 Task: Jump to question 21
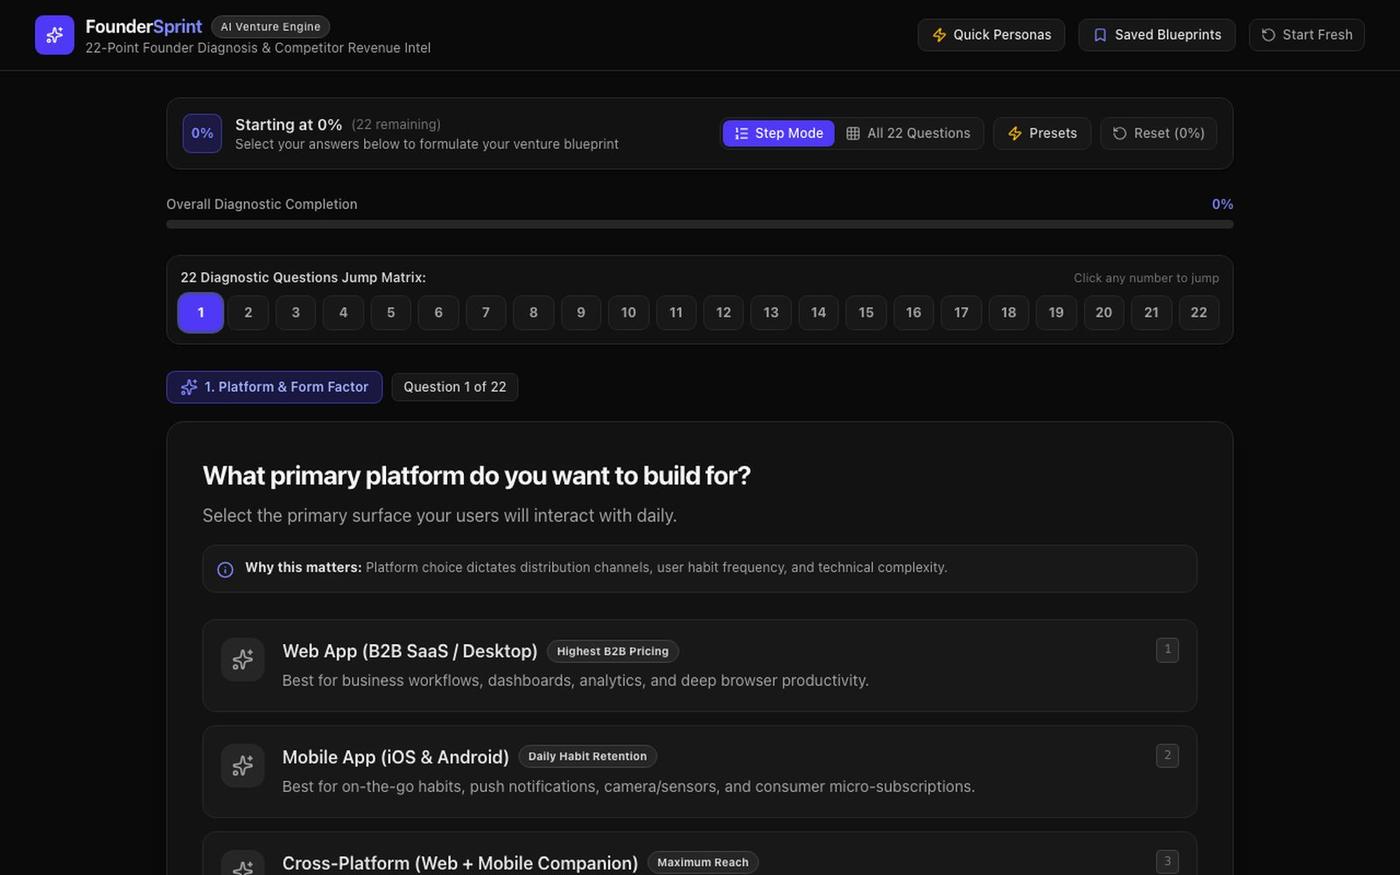1151,313
